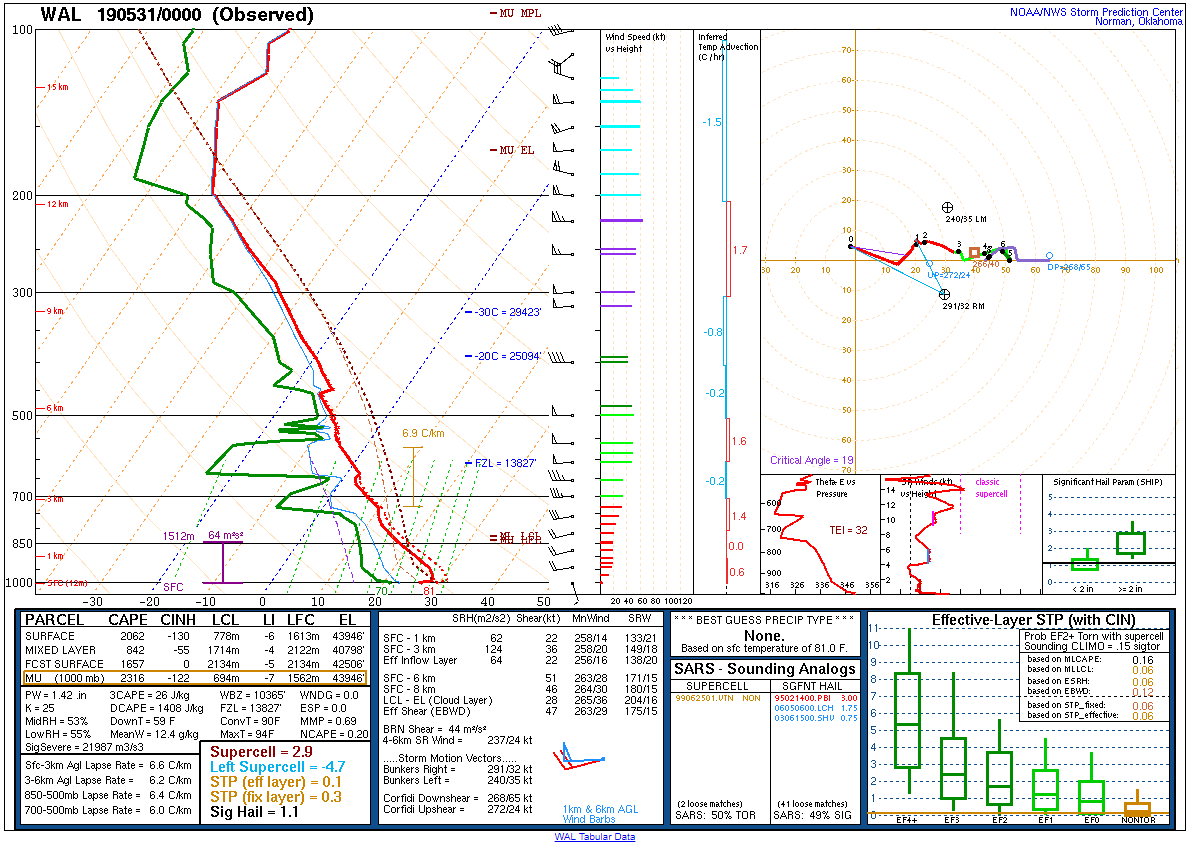Image resolution: width=1192 pixels, height=845 pixels.
Task: Click the 'TEI = 32' value
Action: coord(848,530)
